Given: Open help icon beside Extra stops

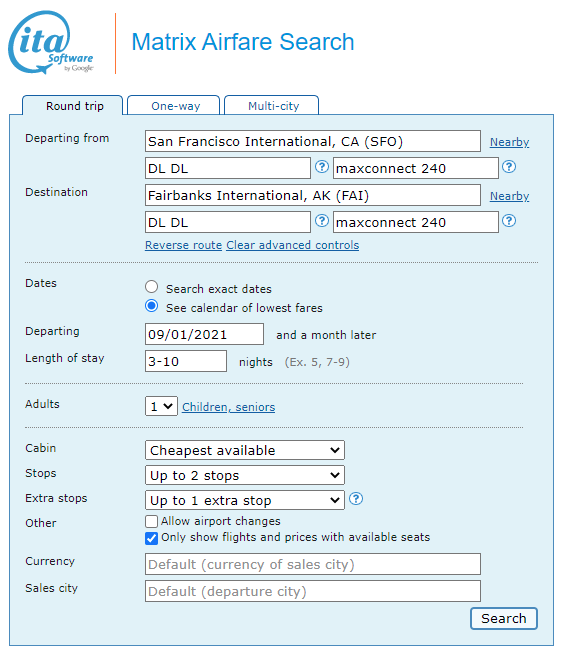Looking at the screenshot, I should click(356, 499).
